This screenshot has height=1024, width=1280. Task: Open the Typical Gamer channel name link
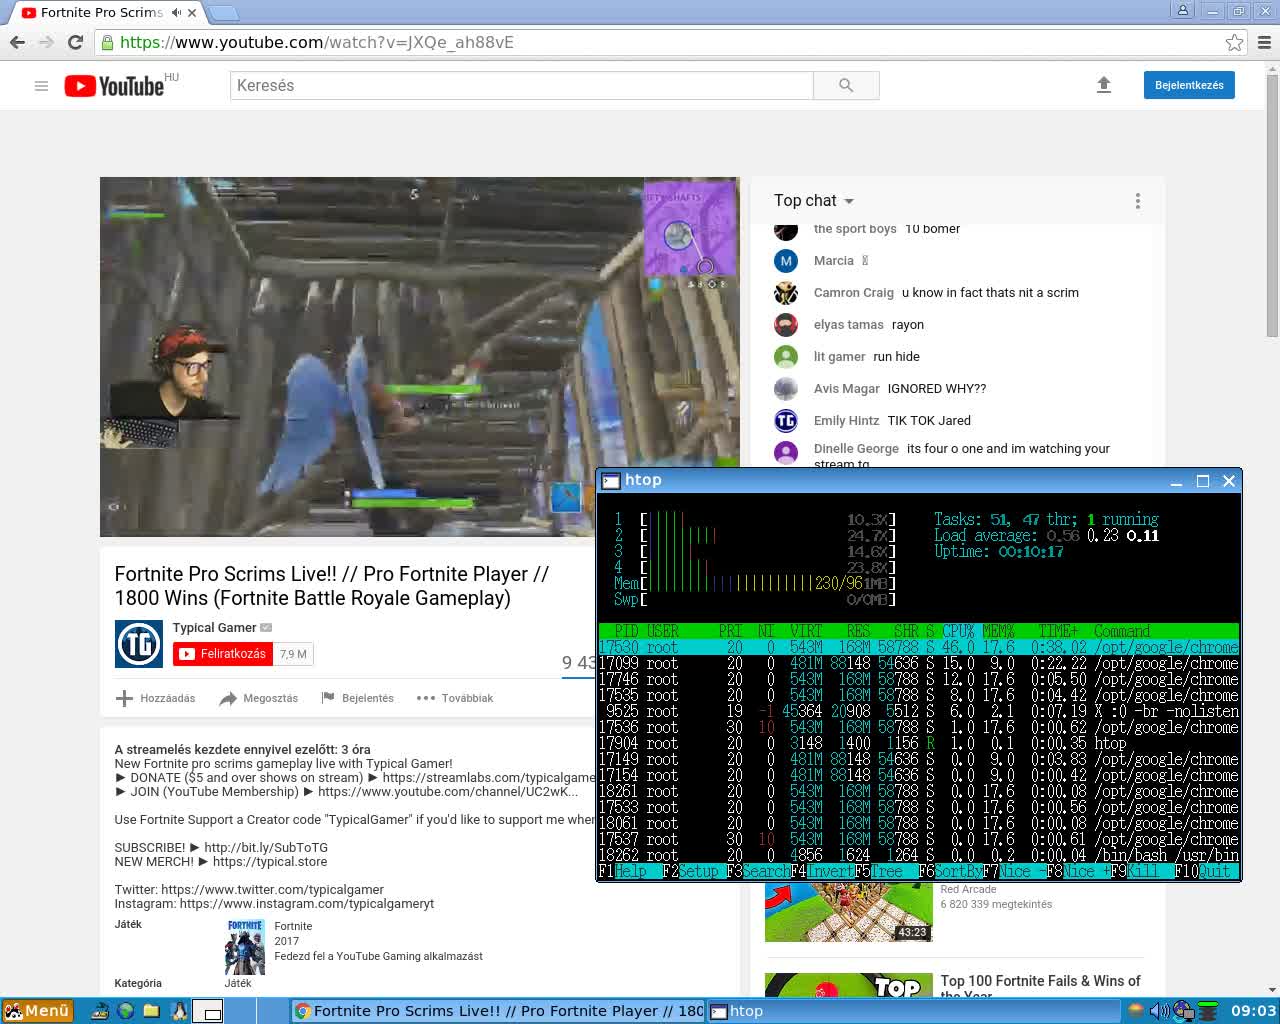tap(214, 628)
